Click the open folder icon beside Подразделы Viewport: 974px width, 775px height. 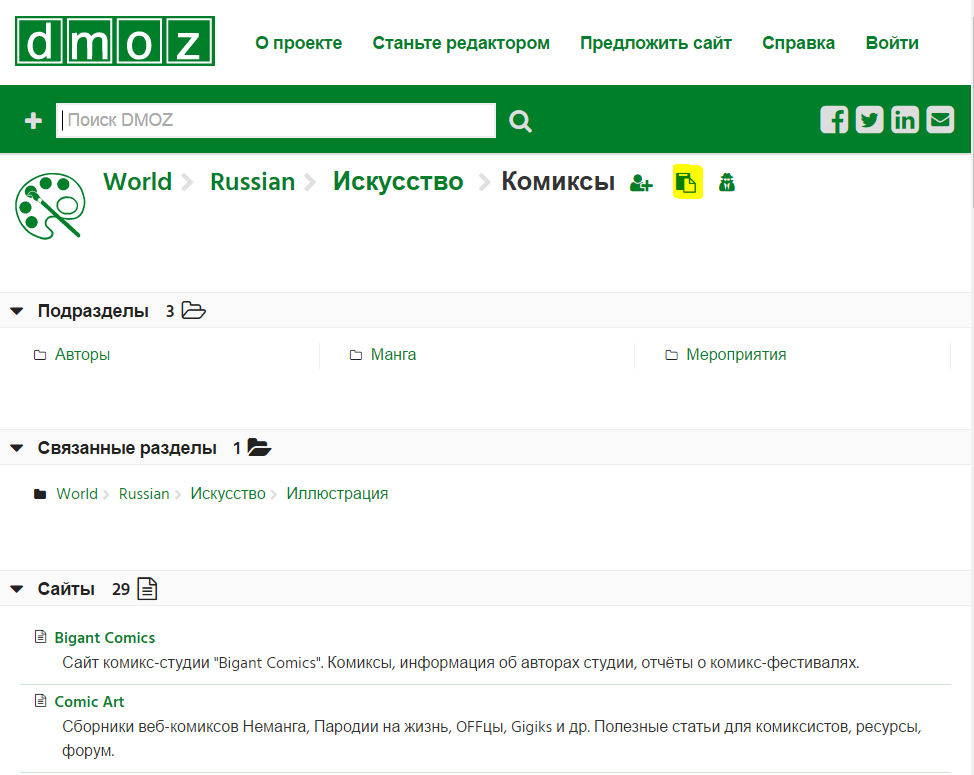point(193,310)
